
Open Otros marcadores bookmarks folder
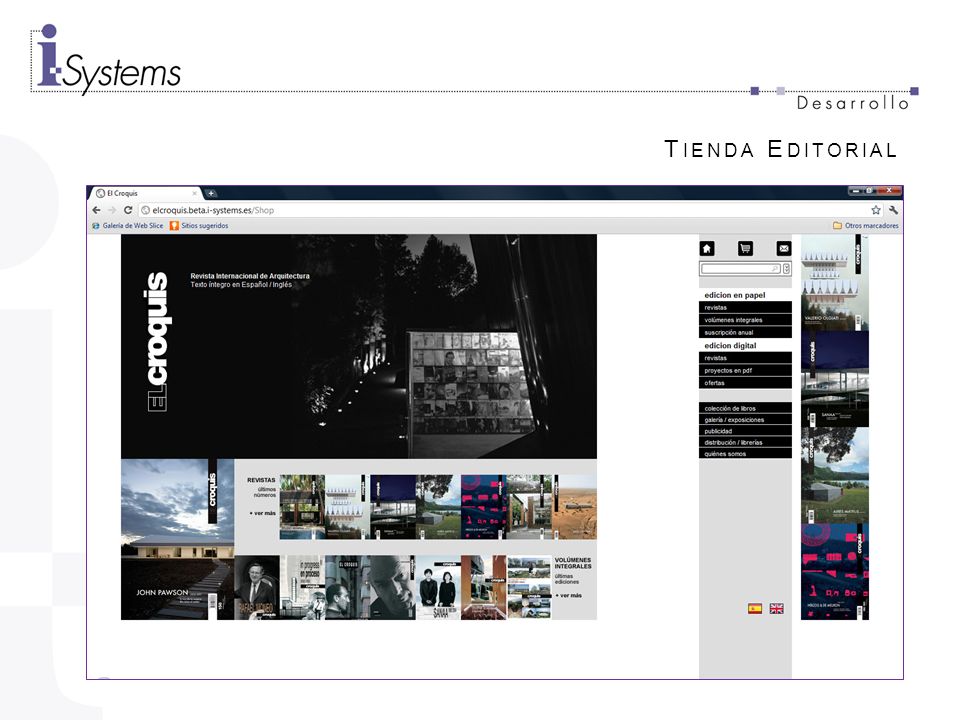(x=866, y=226)
